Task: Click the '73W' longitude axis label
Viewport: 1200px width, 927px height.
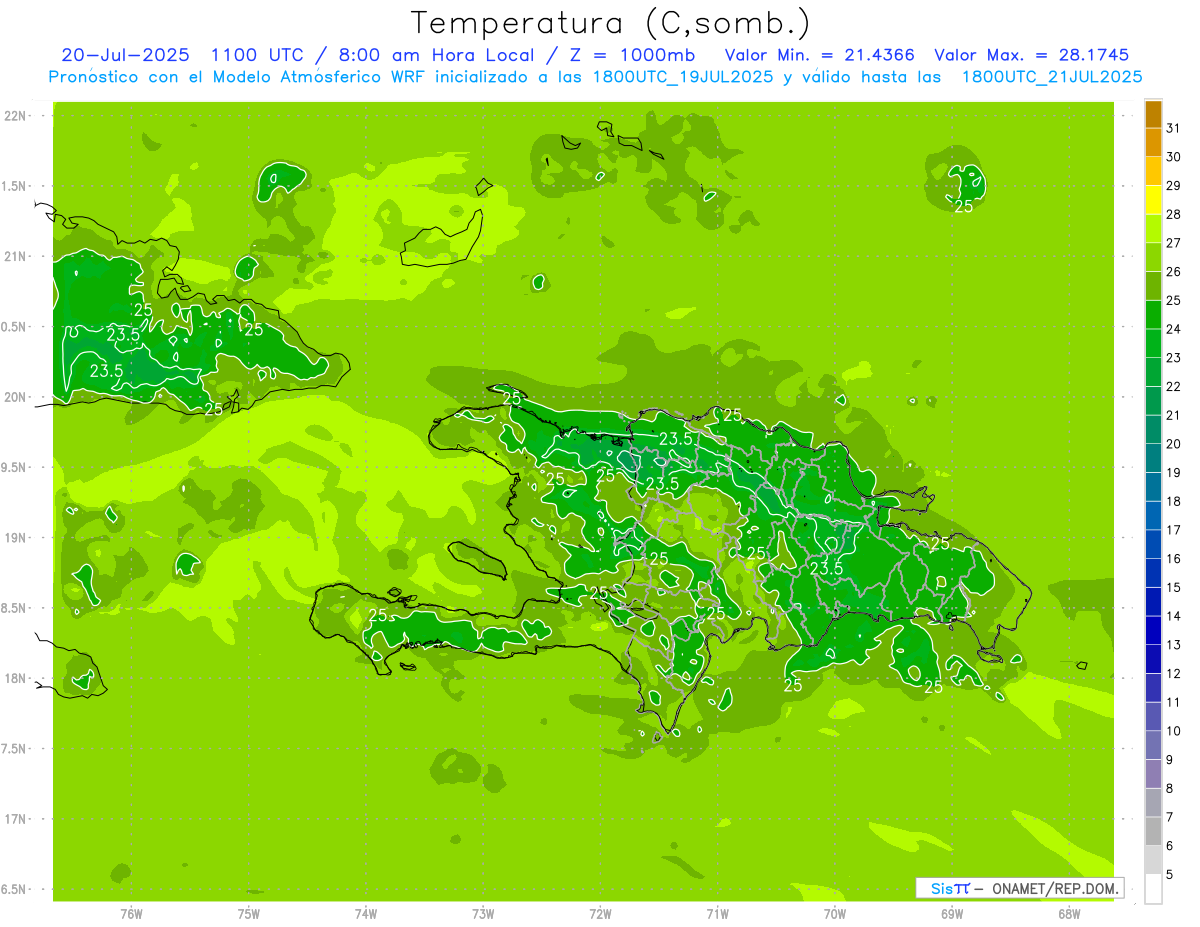Action: pyautogui.click(x=483, y=914)
